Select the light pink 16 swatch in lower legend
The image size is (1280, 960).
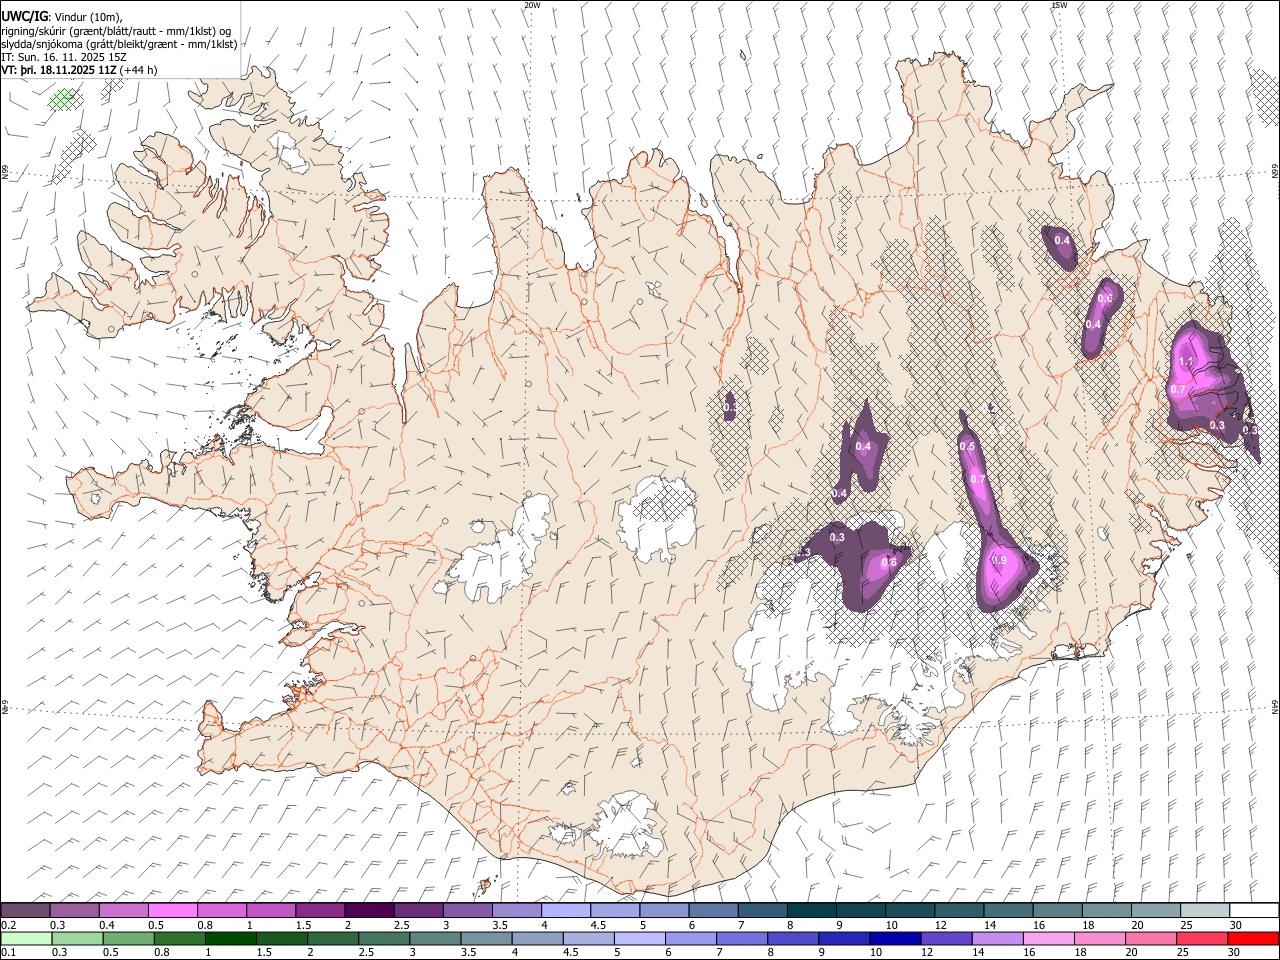tap(1048, 939)
